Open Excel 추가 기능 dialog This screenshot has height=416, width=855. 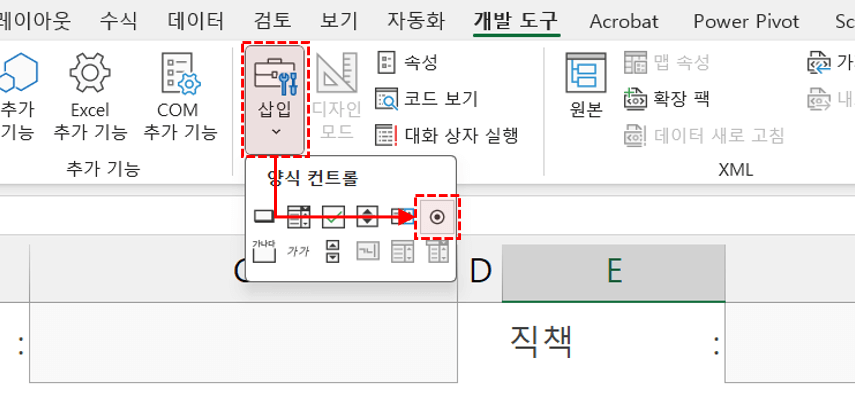coord(91,97)
